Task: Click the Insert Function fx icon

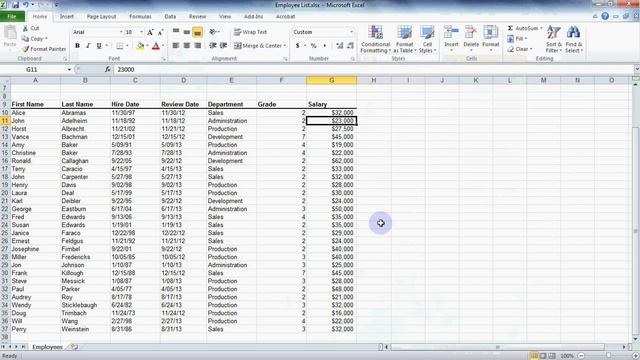Action: [107, 69]
